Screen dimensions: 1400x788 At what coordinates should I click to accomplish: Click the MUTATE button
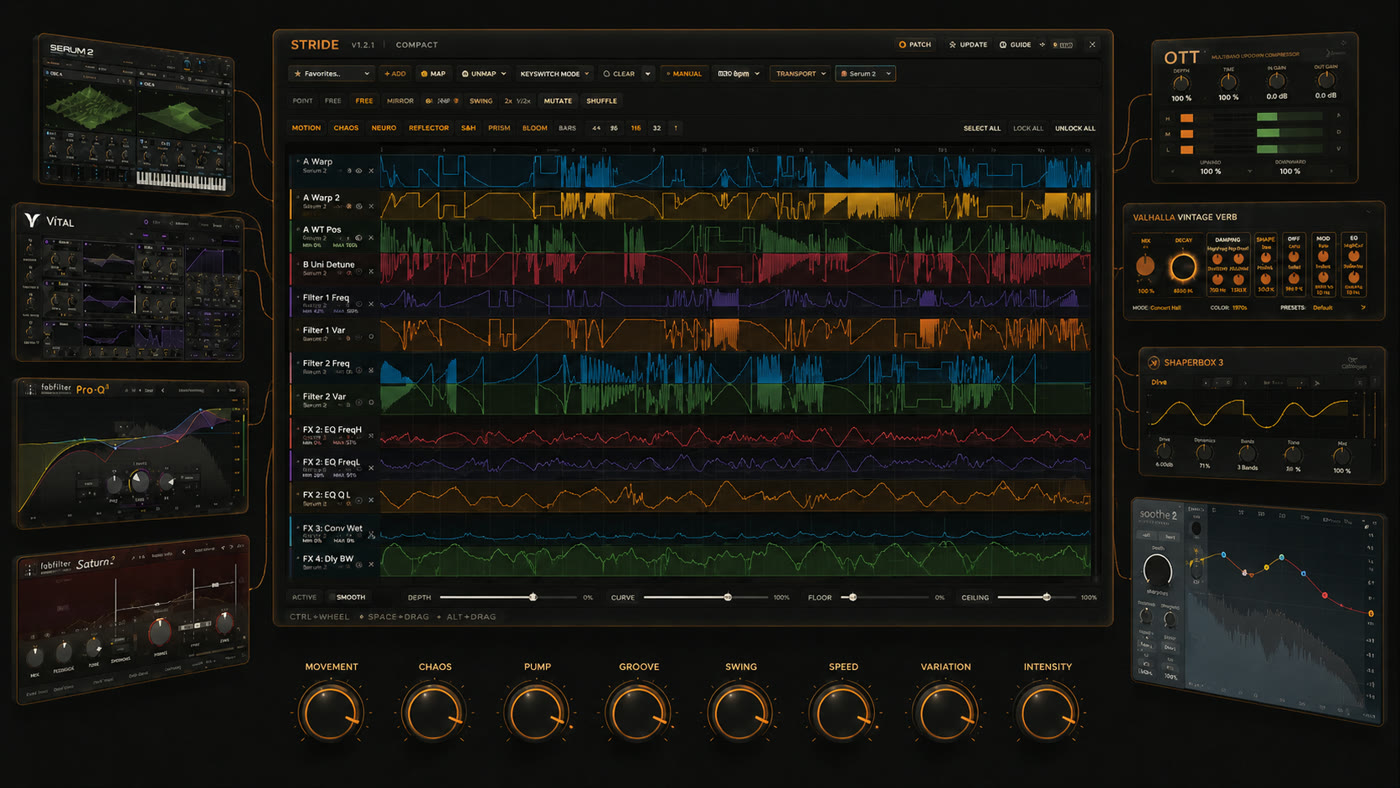[557, 101]
